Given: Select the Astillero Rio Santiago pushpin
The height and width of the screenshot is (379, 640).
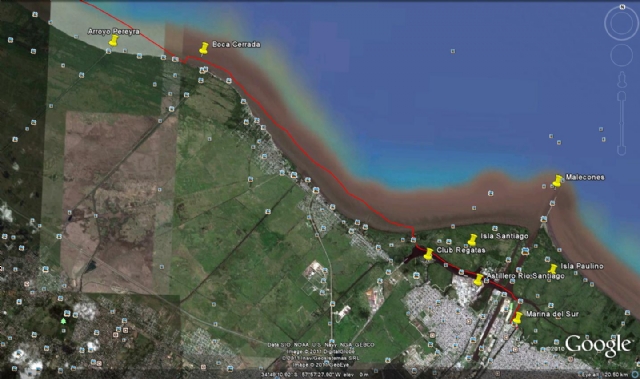Looking at the screenshot, I should 478,280.
